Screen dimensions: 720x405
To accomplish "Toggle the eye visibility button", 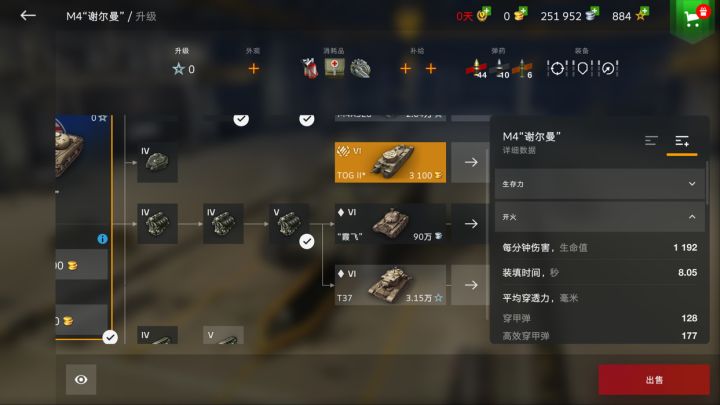I will [x=81, y=379].
